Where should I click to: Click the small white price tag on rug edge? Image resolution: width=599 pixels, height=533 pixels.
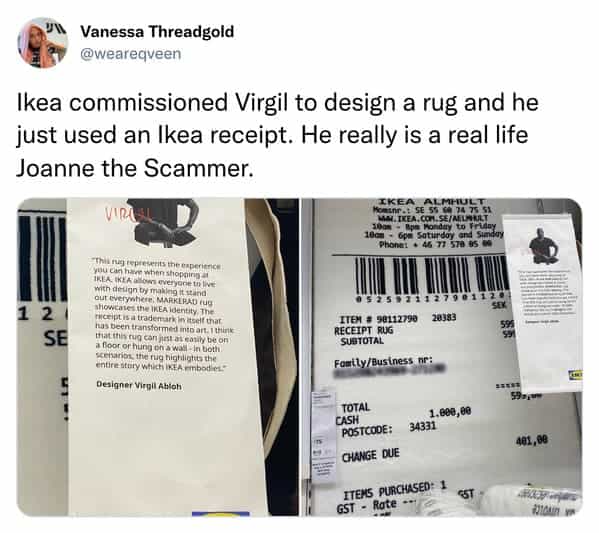[324, 436]
